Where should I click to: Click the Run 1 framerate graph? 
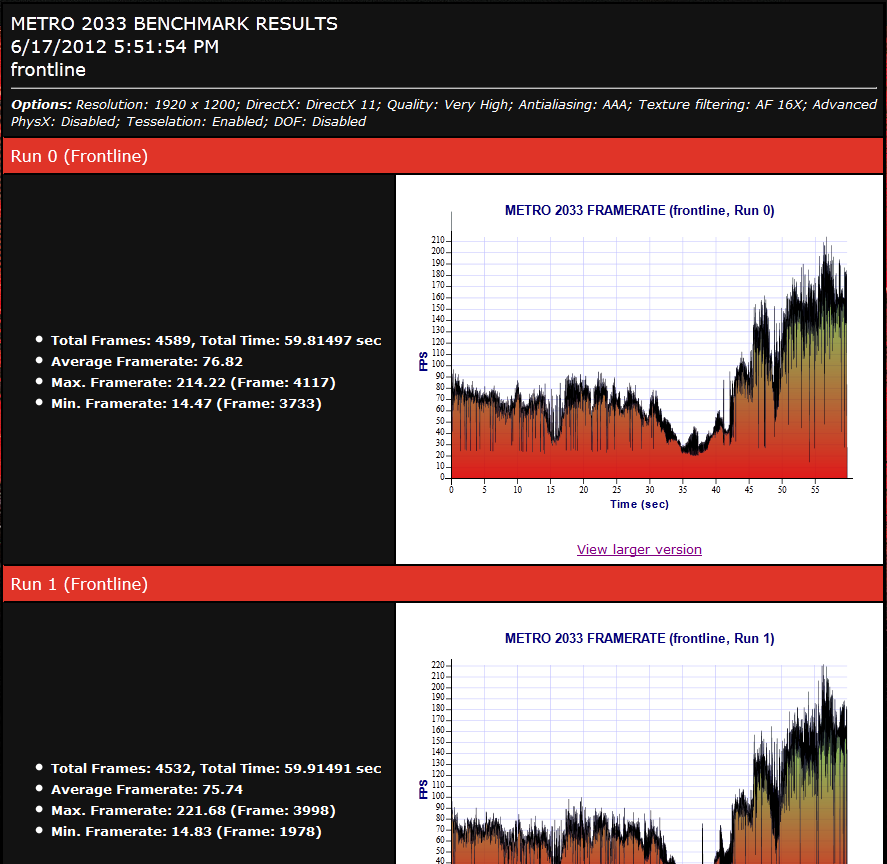pos(639,745)
